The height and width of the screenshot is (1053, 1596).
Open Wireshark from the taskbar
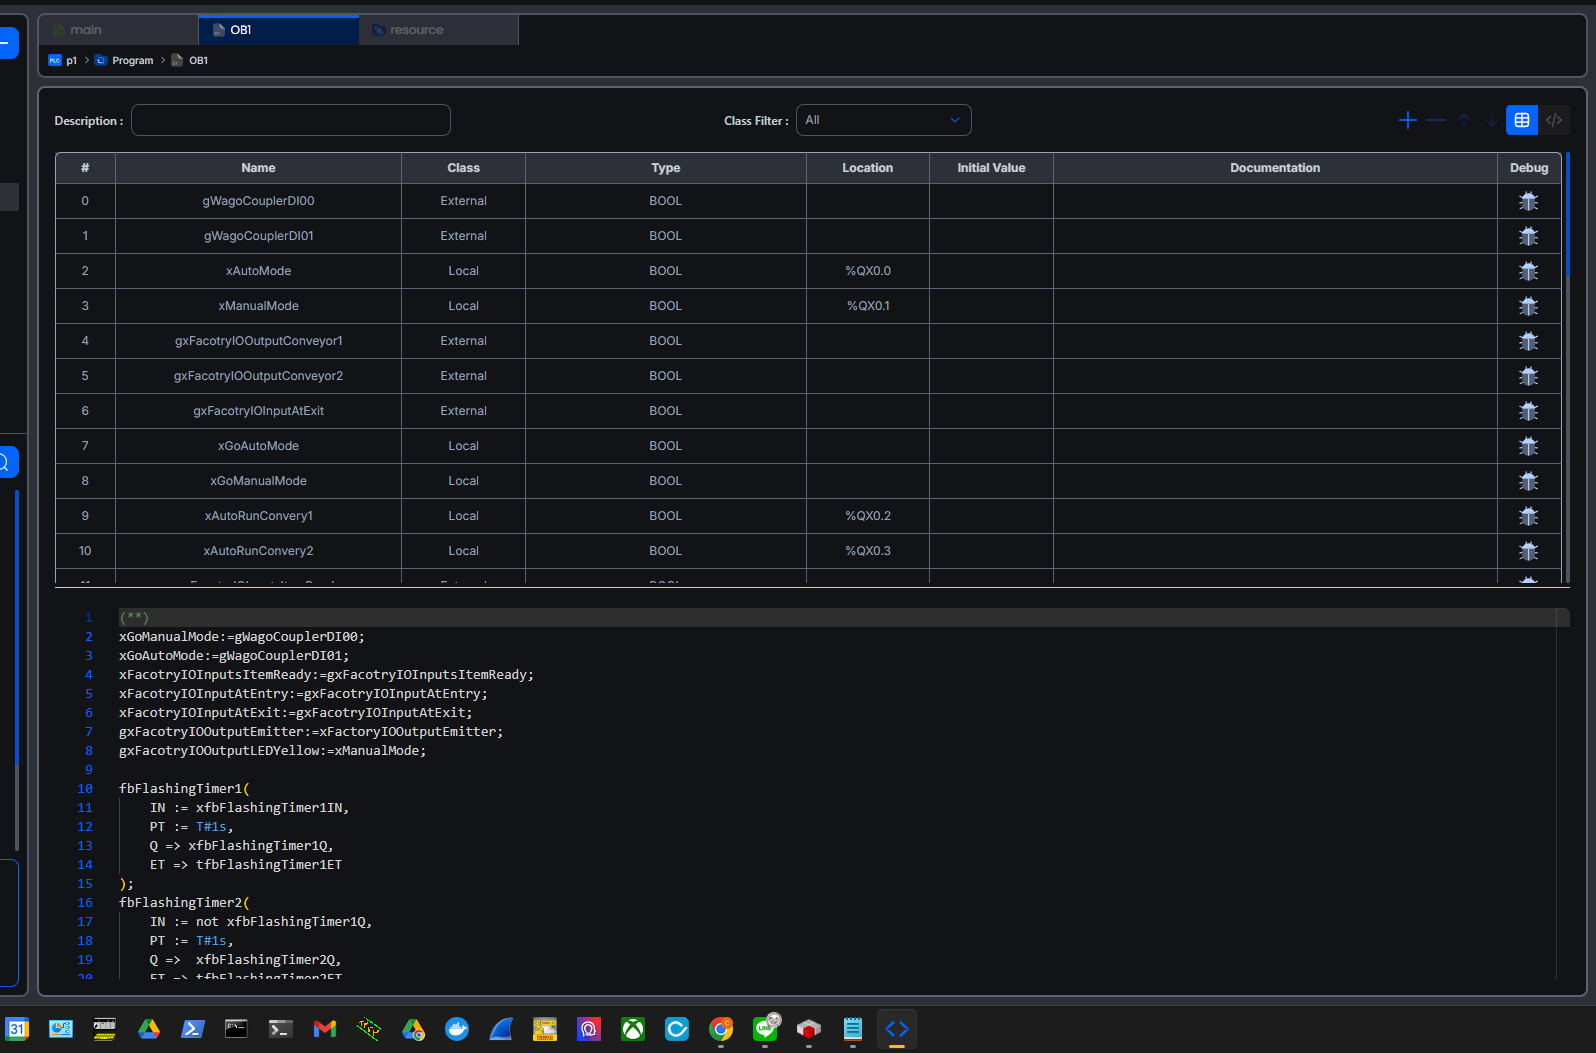click(501, 1029)
